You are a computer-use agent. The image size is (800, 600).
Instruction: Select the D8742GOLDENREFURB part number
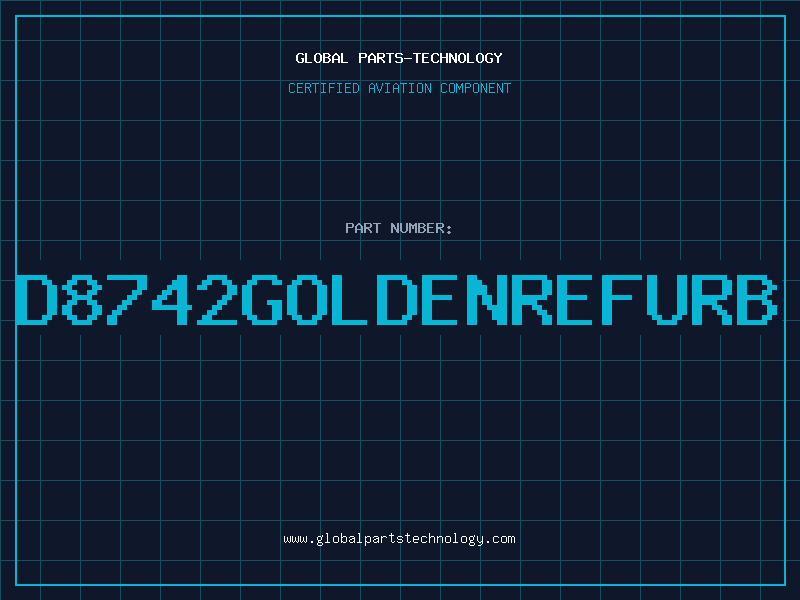coord(397,300)
